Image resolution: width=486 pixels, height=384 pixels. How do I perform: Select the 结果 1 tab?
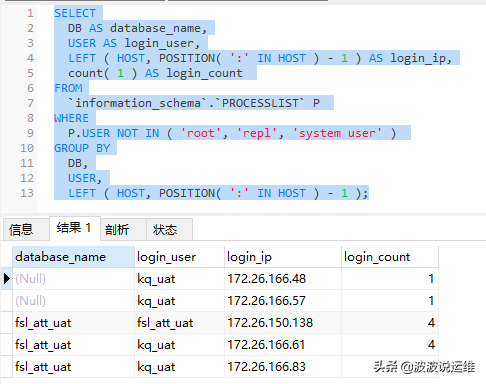pos(75,228)
